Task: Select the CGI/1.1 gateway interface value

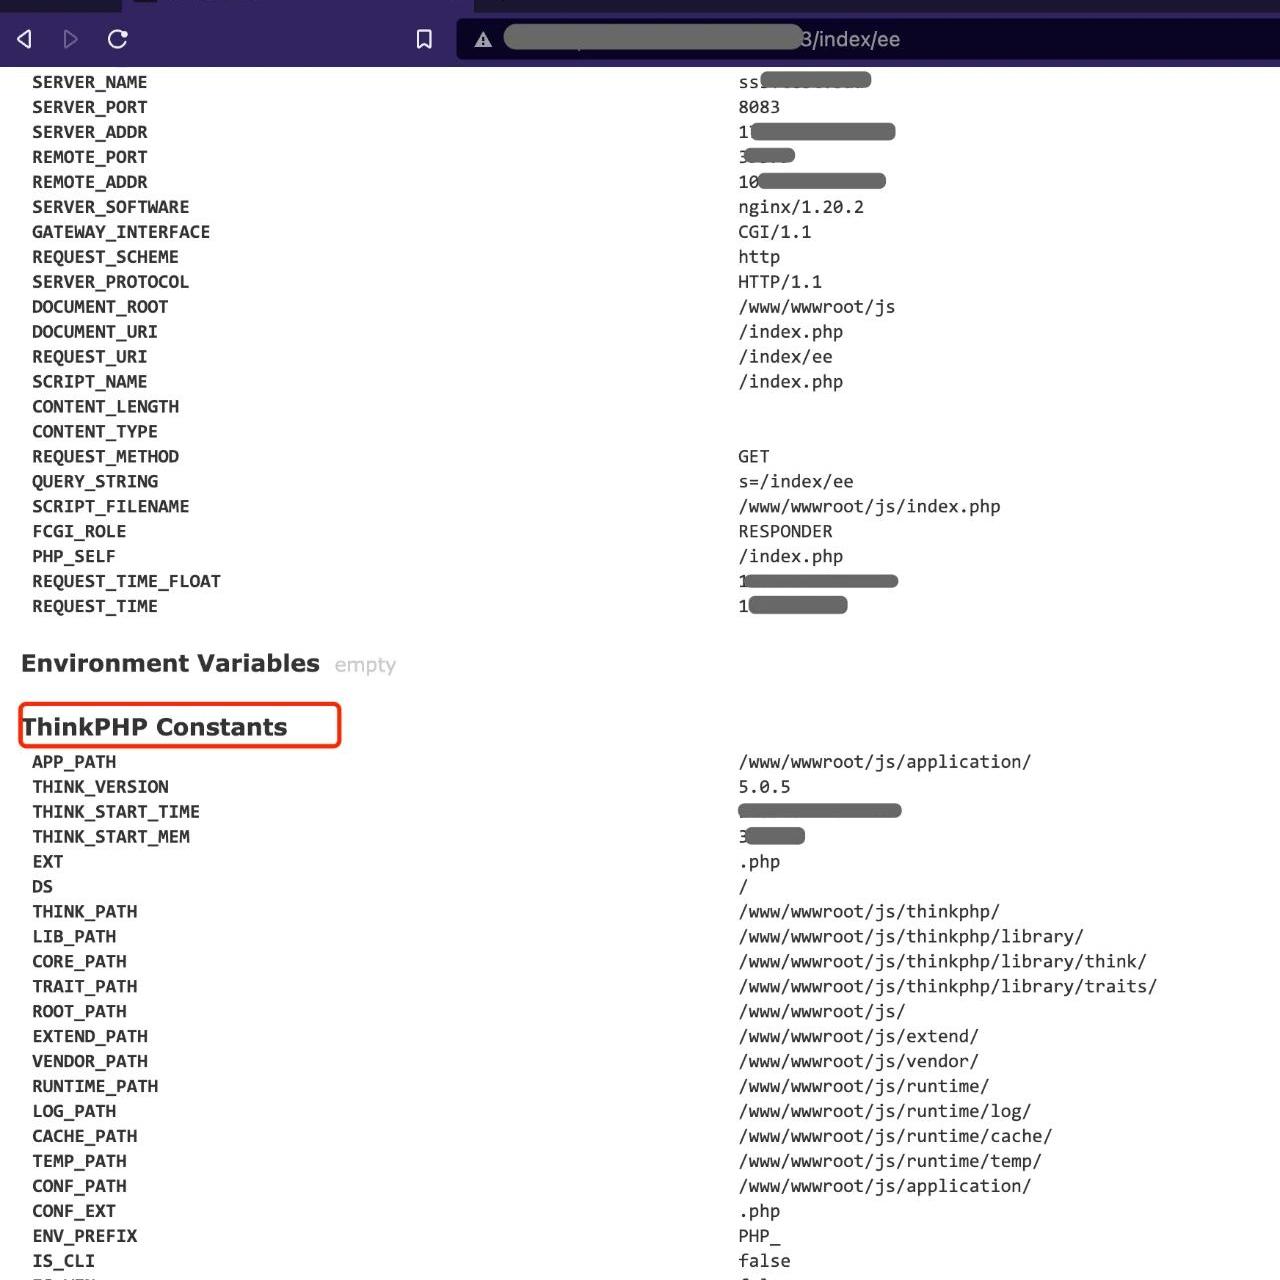Action: pos(775,232)
